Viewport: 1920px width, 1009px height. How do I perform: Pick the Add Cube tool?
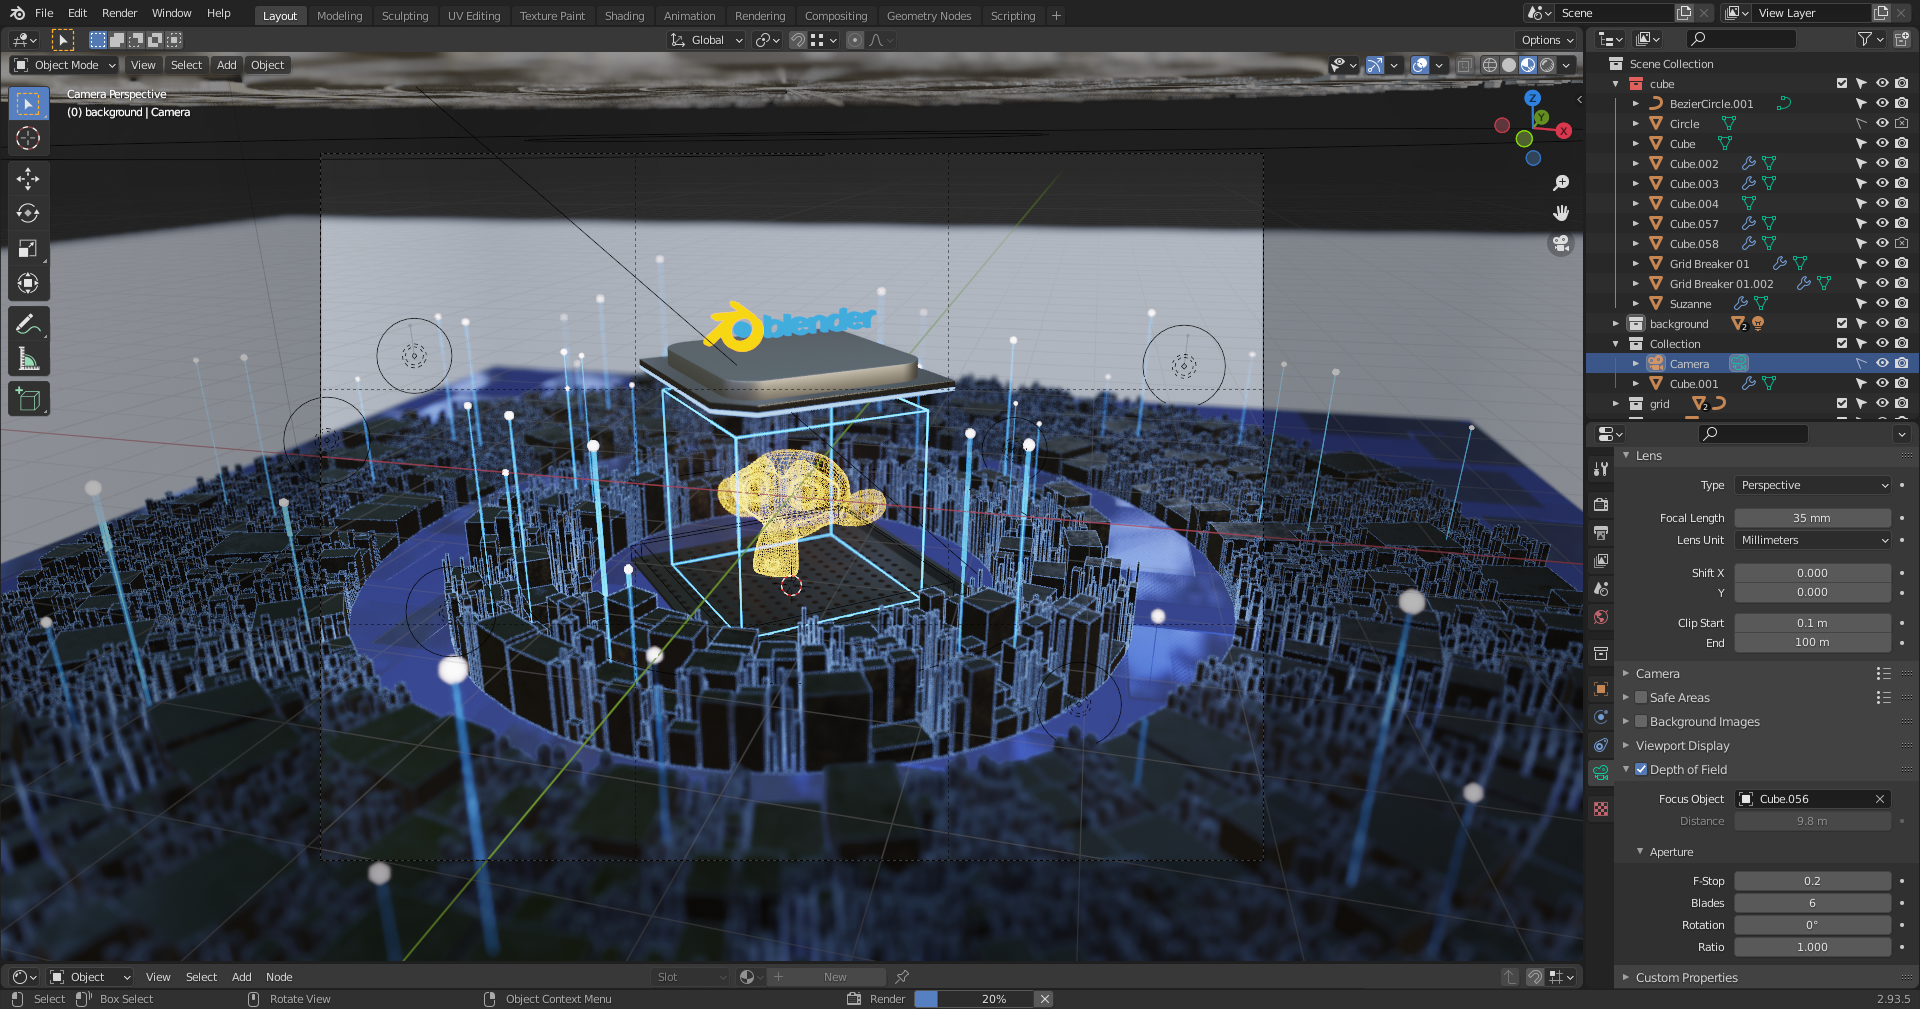(28, 400)
